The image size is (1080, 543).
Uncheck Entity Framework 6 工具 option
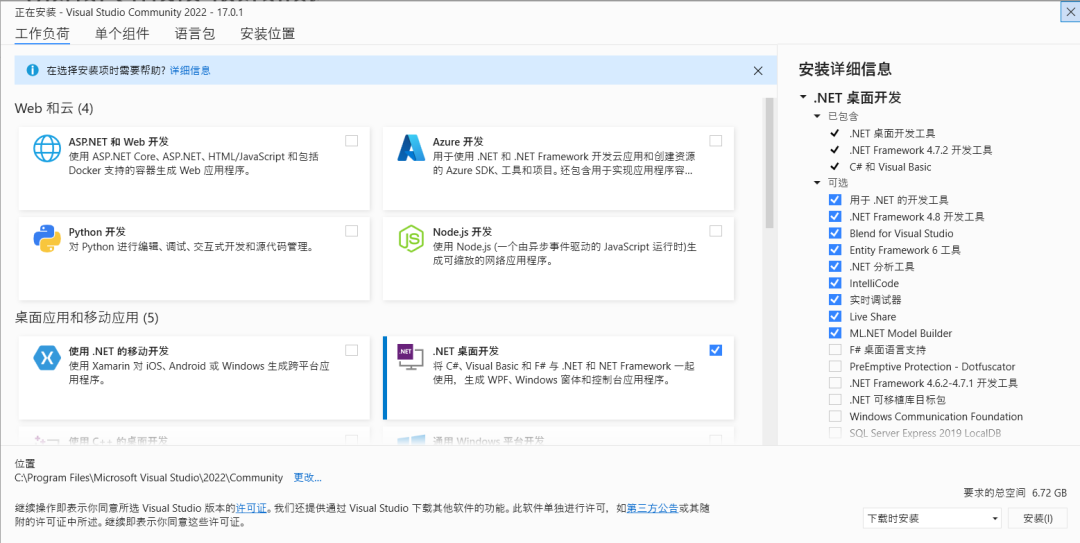[x=835, y=249]
